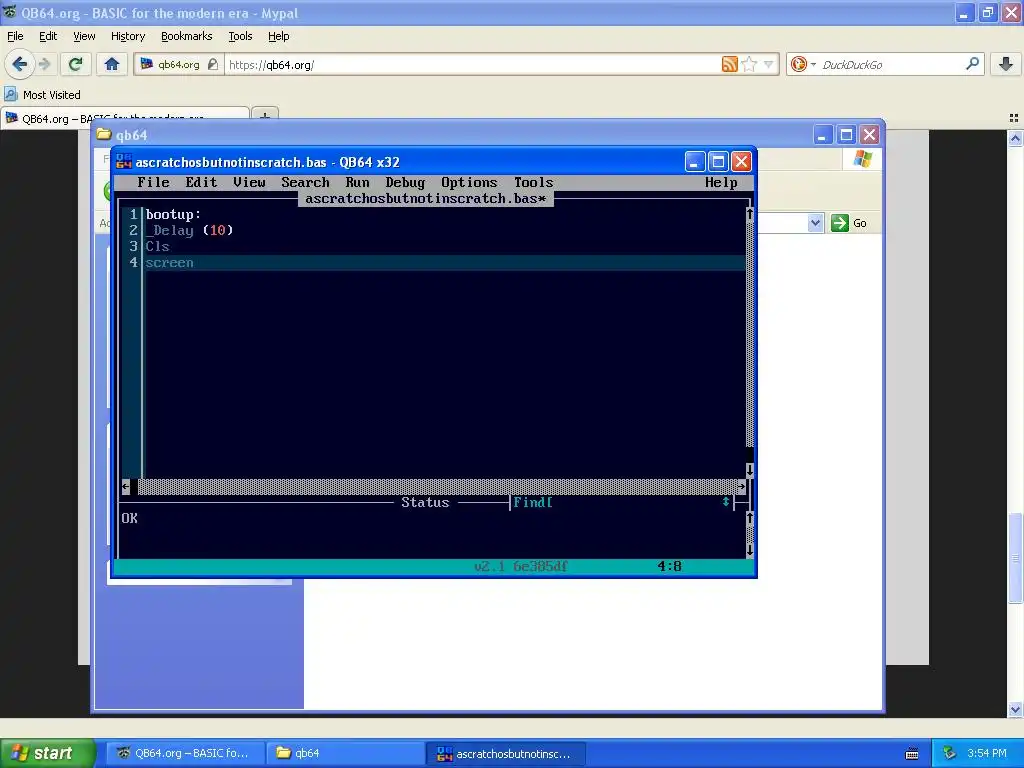The height and width of the screenshot is (768, 1024).
Task: Switch to QB64.org browser taskbar button
Action: [185, 753]
